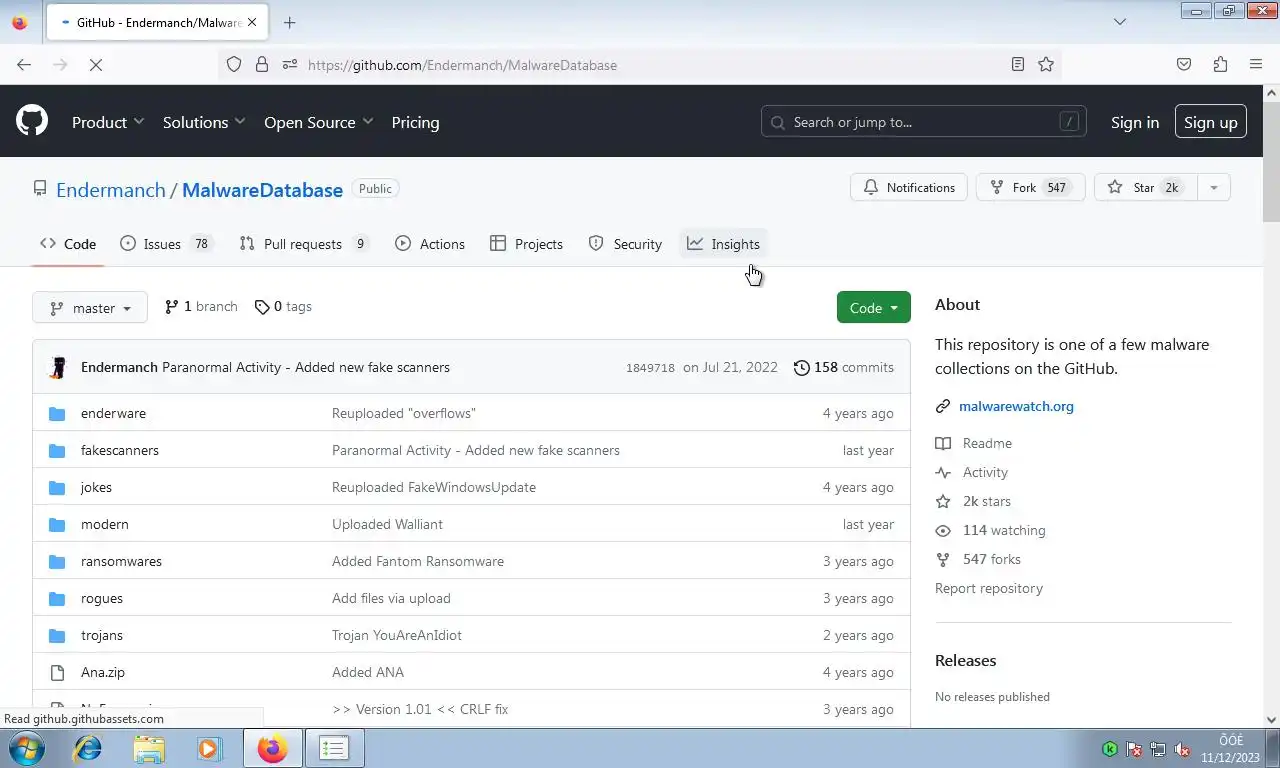The height and width of the screenshot is (768, 1280).
Task: Open the site security lock icon
Action: (x=262, y=64)
